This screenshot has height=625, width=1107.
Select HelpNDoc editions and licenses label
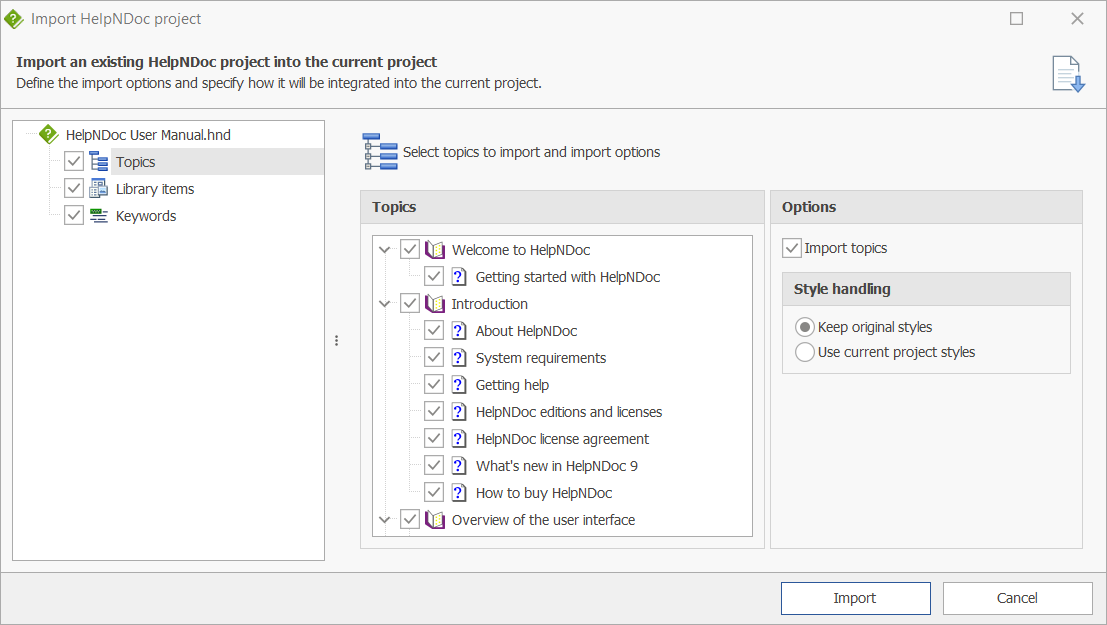(x=568, y=412)
